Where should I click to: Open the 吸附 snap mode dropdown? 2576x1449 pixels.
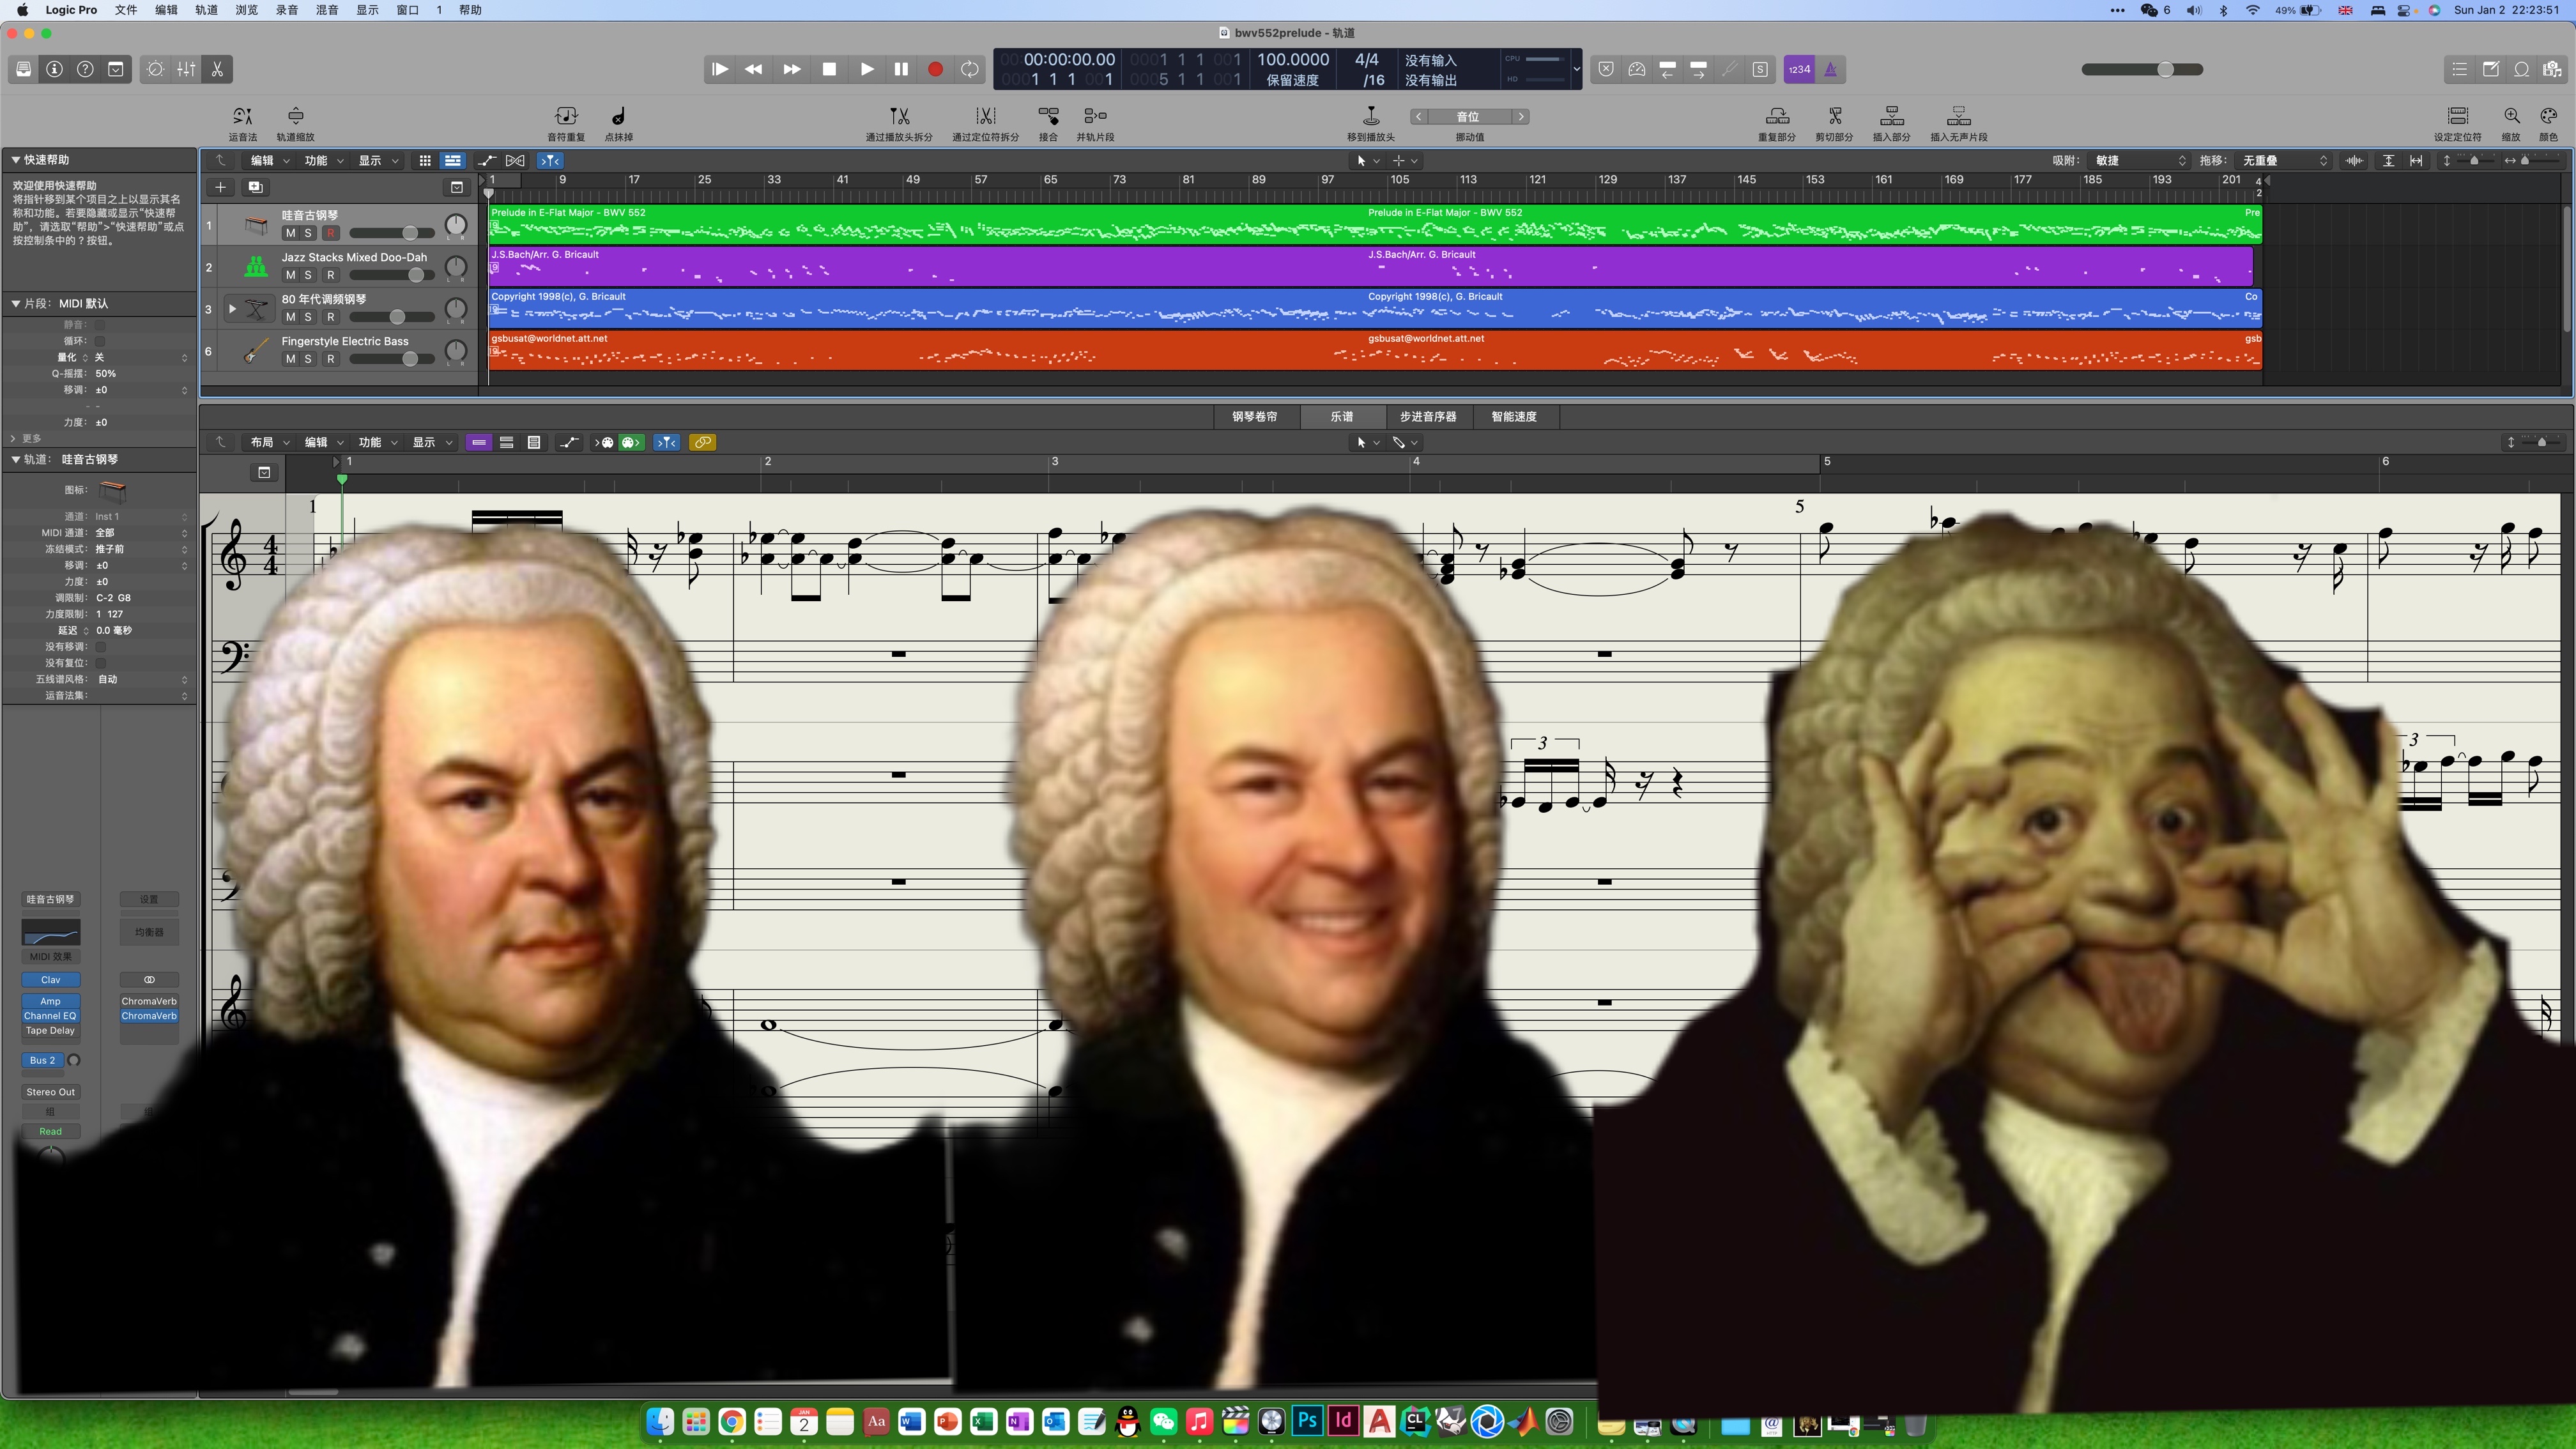[x=2139, y=160]
